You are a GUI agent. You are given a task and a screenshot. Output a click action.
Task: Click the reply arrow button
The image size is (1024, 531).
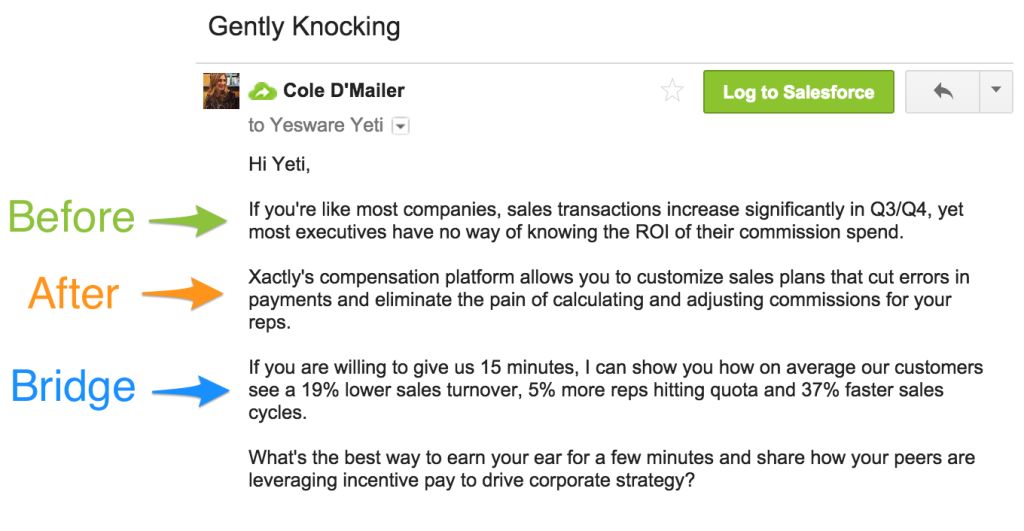(941, 92)
